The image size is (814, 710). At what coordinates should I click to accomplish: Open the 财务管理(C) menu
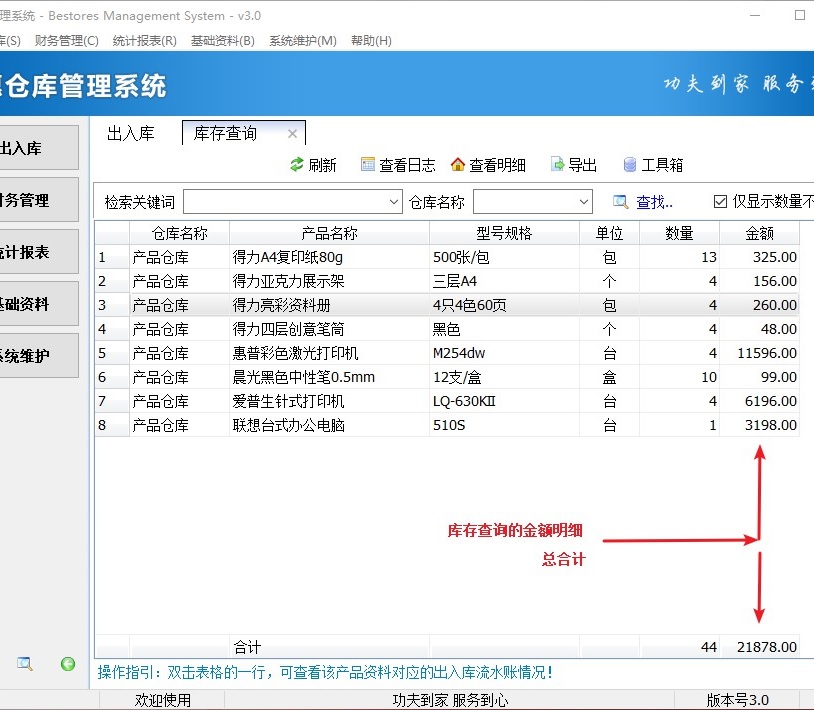click(66, 40)
